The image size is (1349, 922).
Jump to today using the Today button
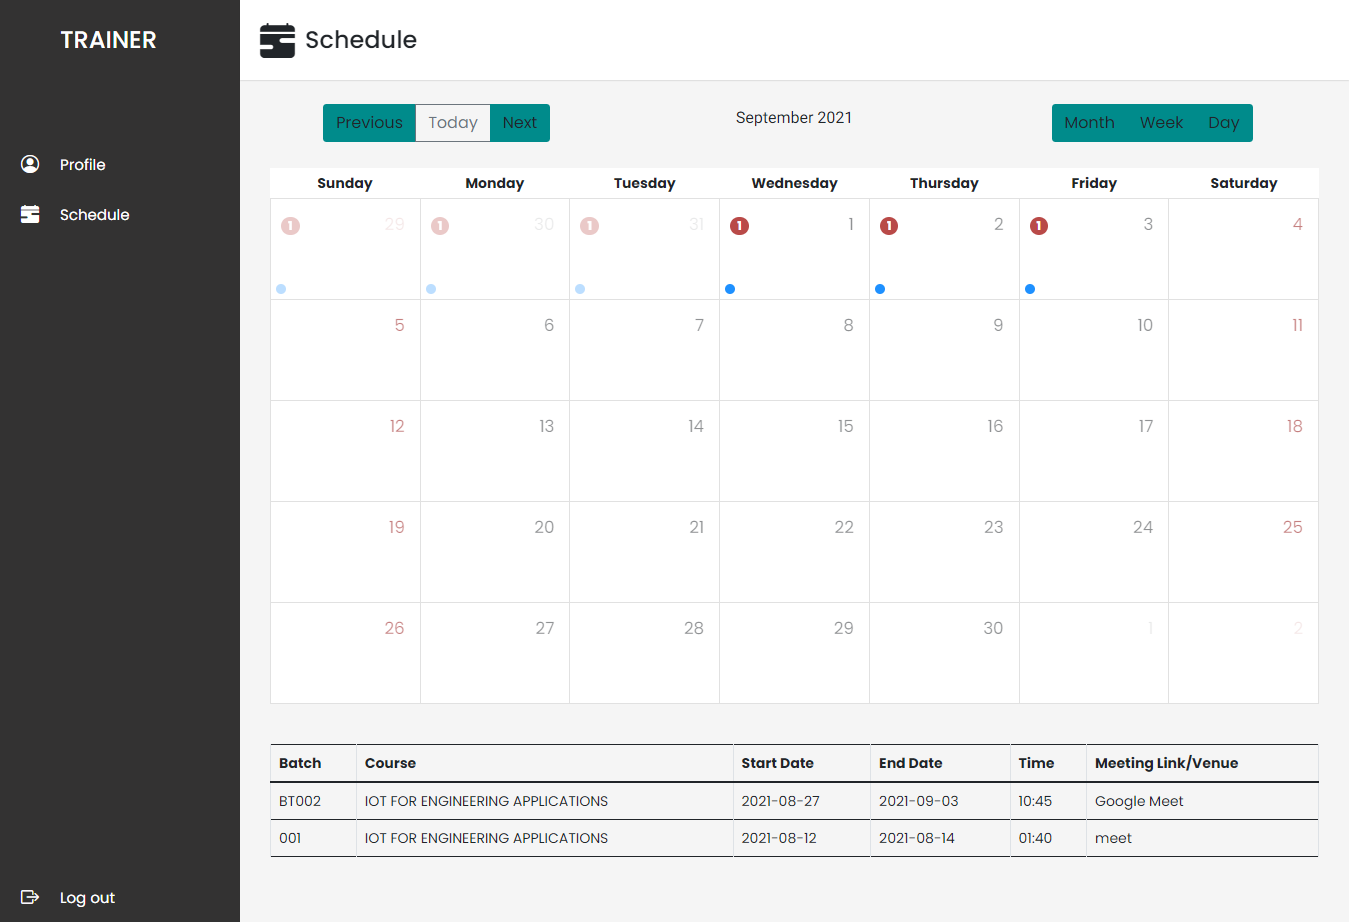point(452,122)
